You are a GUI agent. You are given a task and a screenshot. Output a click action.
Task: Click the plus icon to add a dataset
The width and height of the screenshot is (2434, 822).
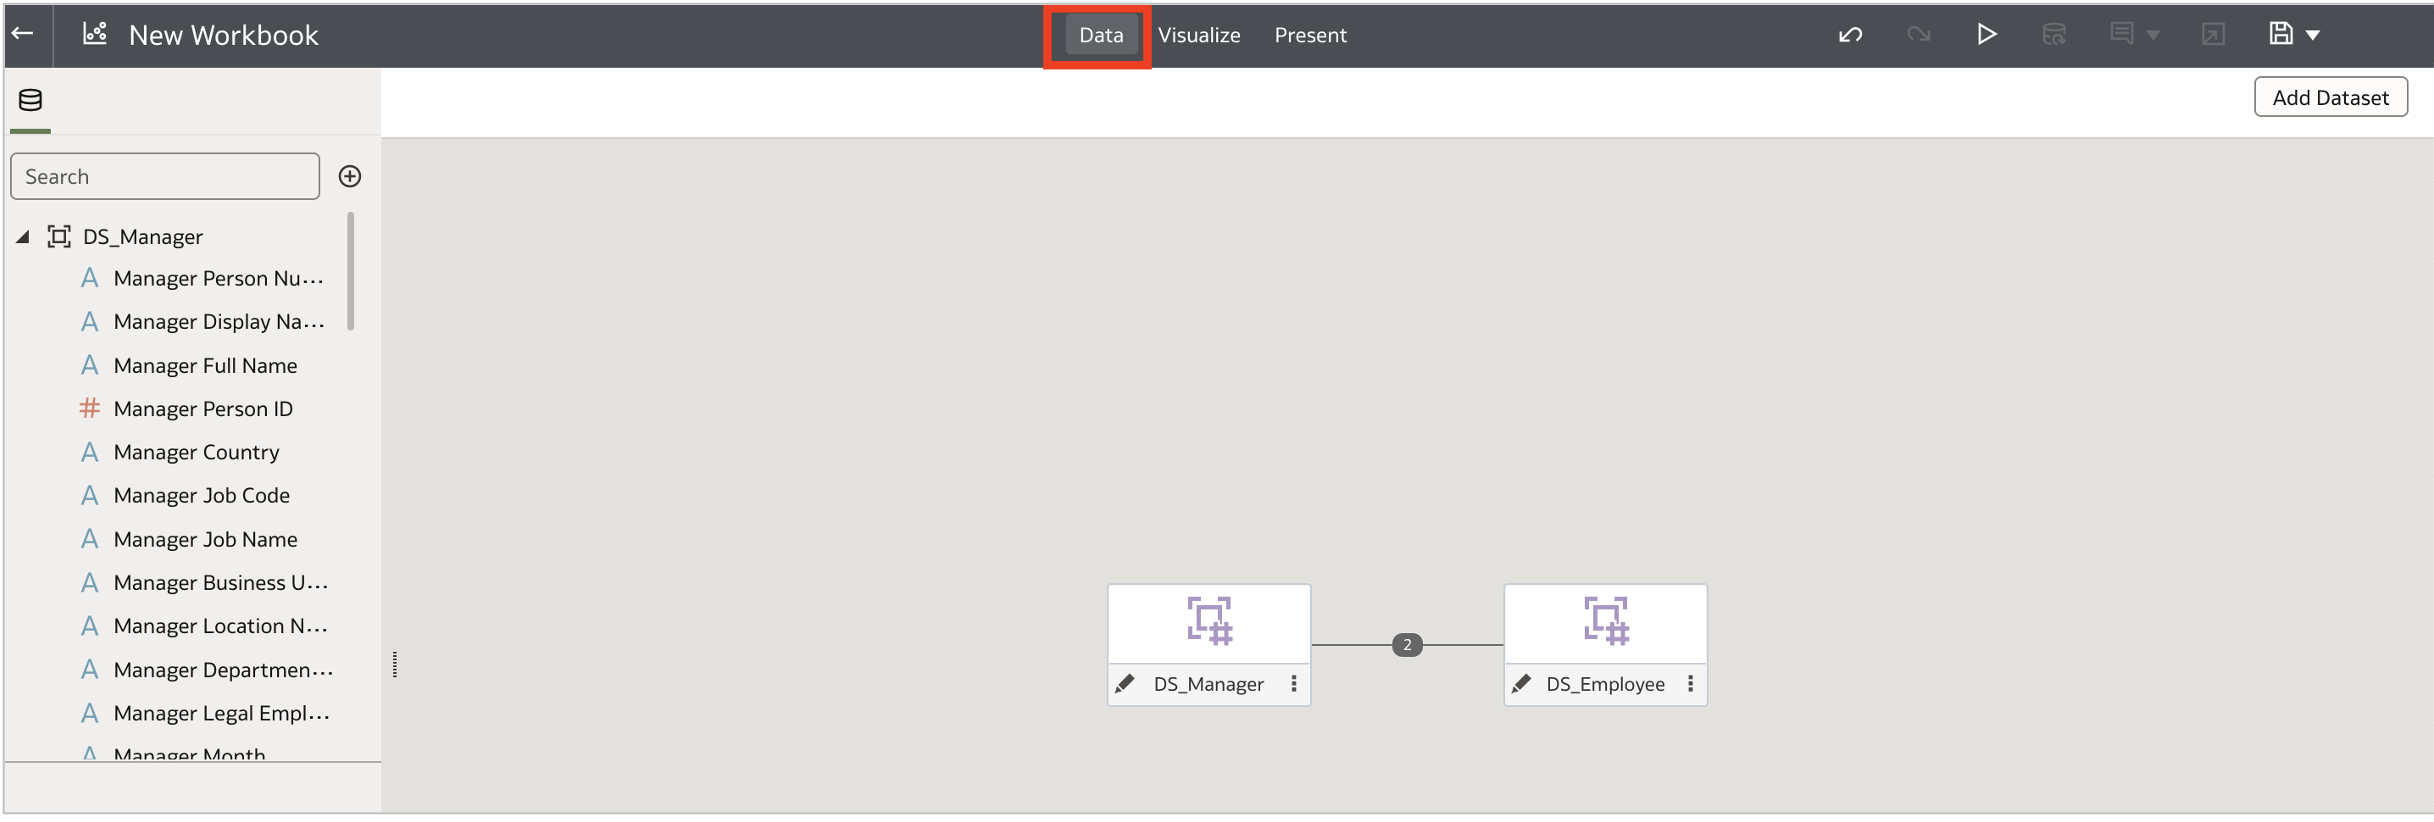point(349,176)
